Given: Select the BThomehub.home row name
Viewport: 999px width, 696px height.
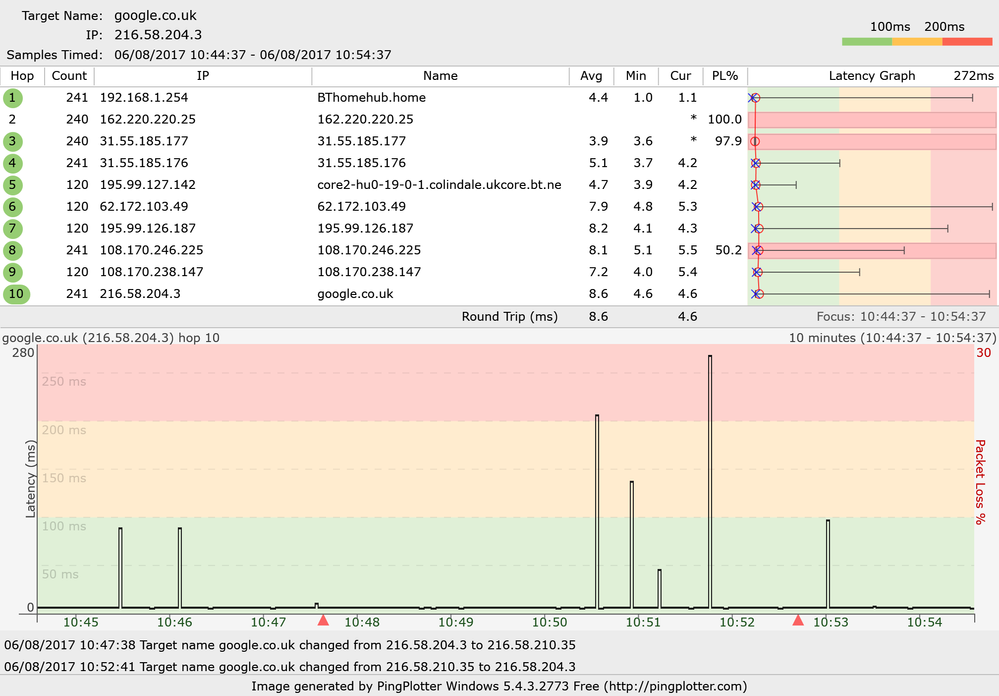Looking at the screenshot, I should tap(371, 98).
